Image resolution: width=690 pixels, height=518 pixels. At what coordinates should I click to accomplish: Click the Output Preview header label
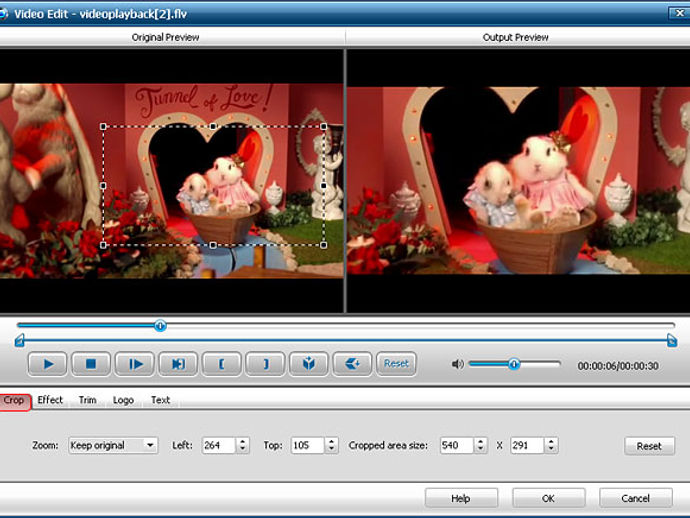tap(515, 37)
